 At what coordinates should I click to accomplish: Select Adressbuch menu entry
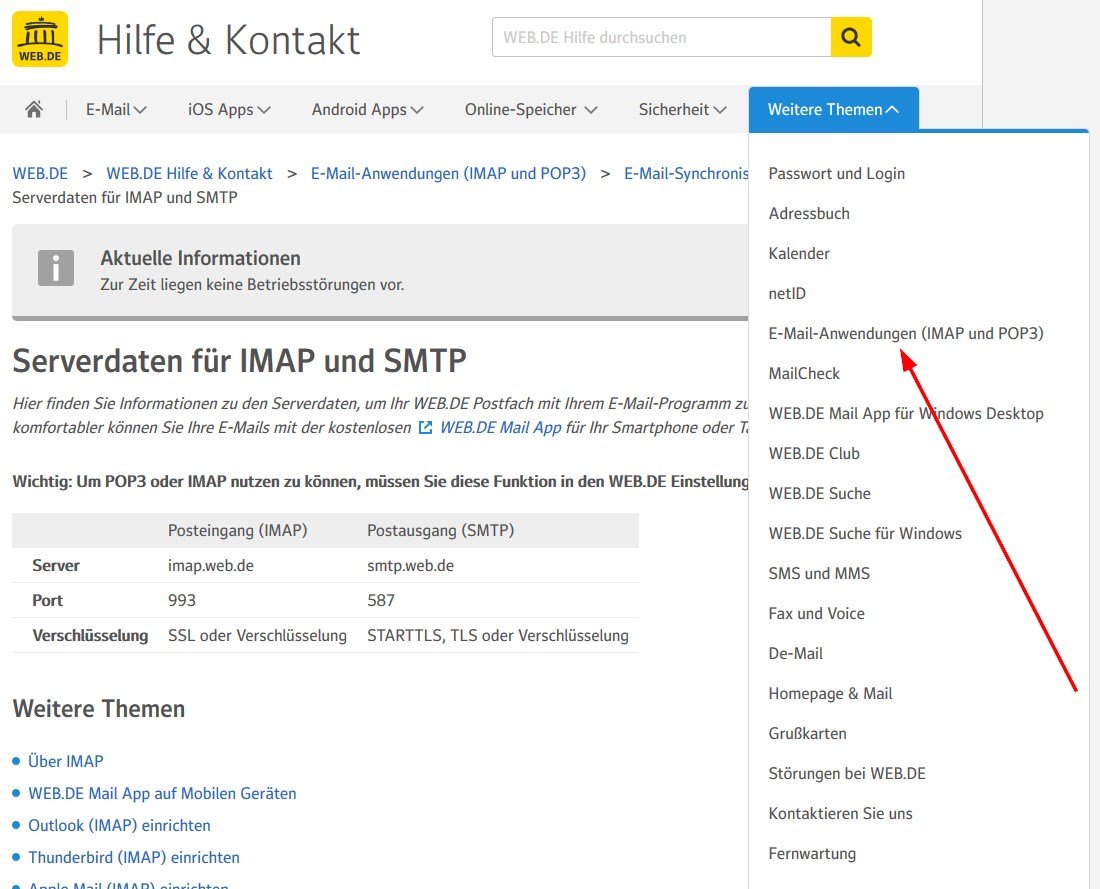[x=809, y=213]
